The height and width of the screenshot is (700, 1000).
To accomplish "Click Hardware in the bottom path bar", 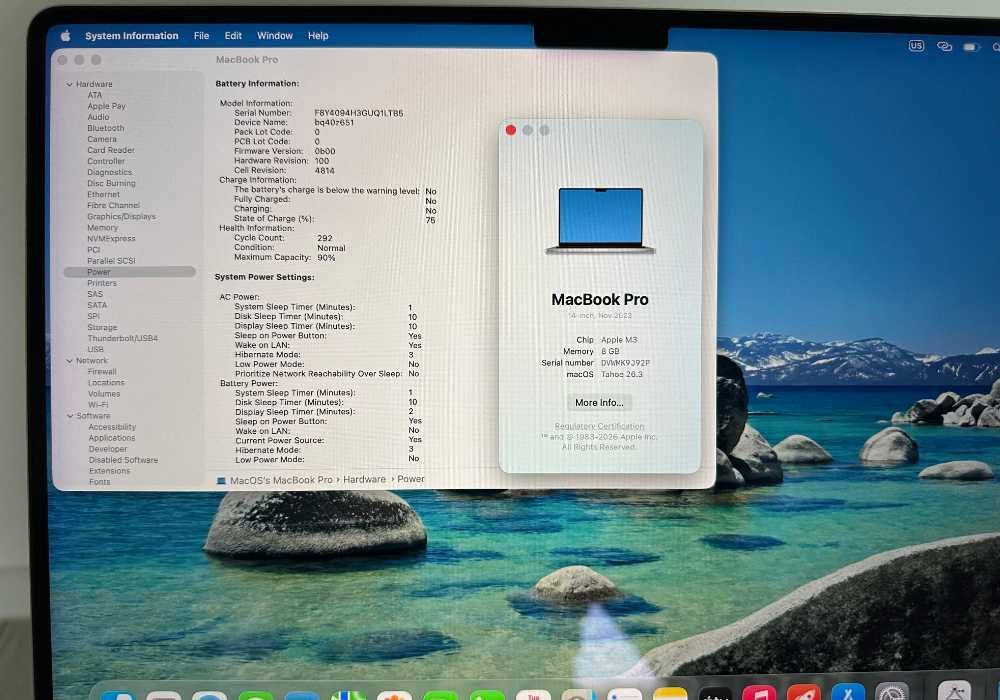I will (365, 479).
